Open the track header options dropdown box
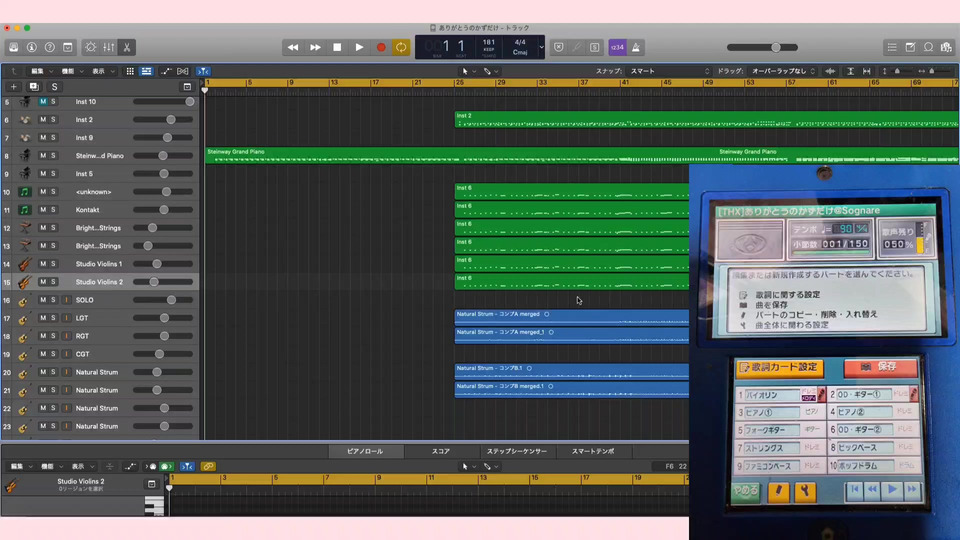This screenshot has height=540, width=960. (x=187, y=87)
